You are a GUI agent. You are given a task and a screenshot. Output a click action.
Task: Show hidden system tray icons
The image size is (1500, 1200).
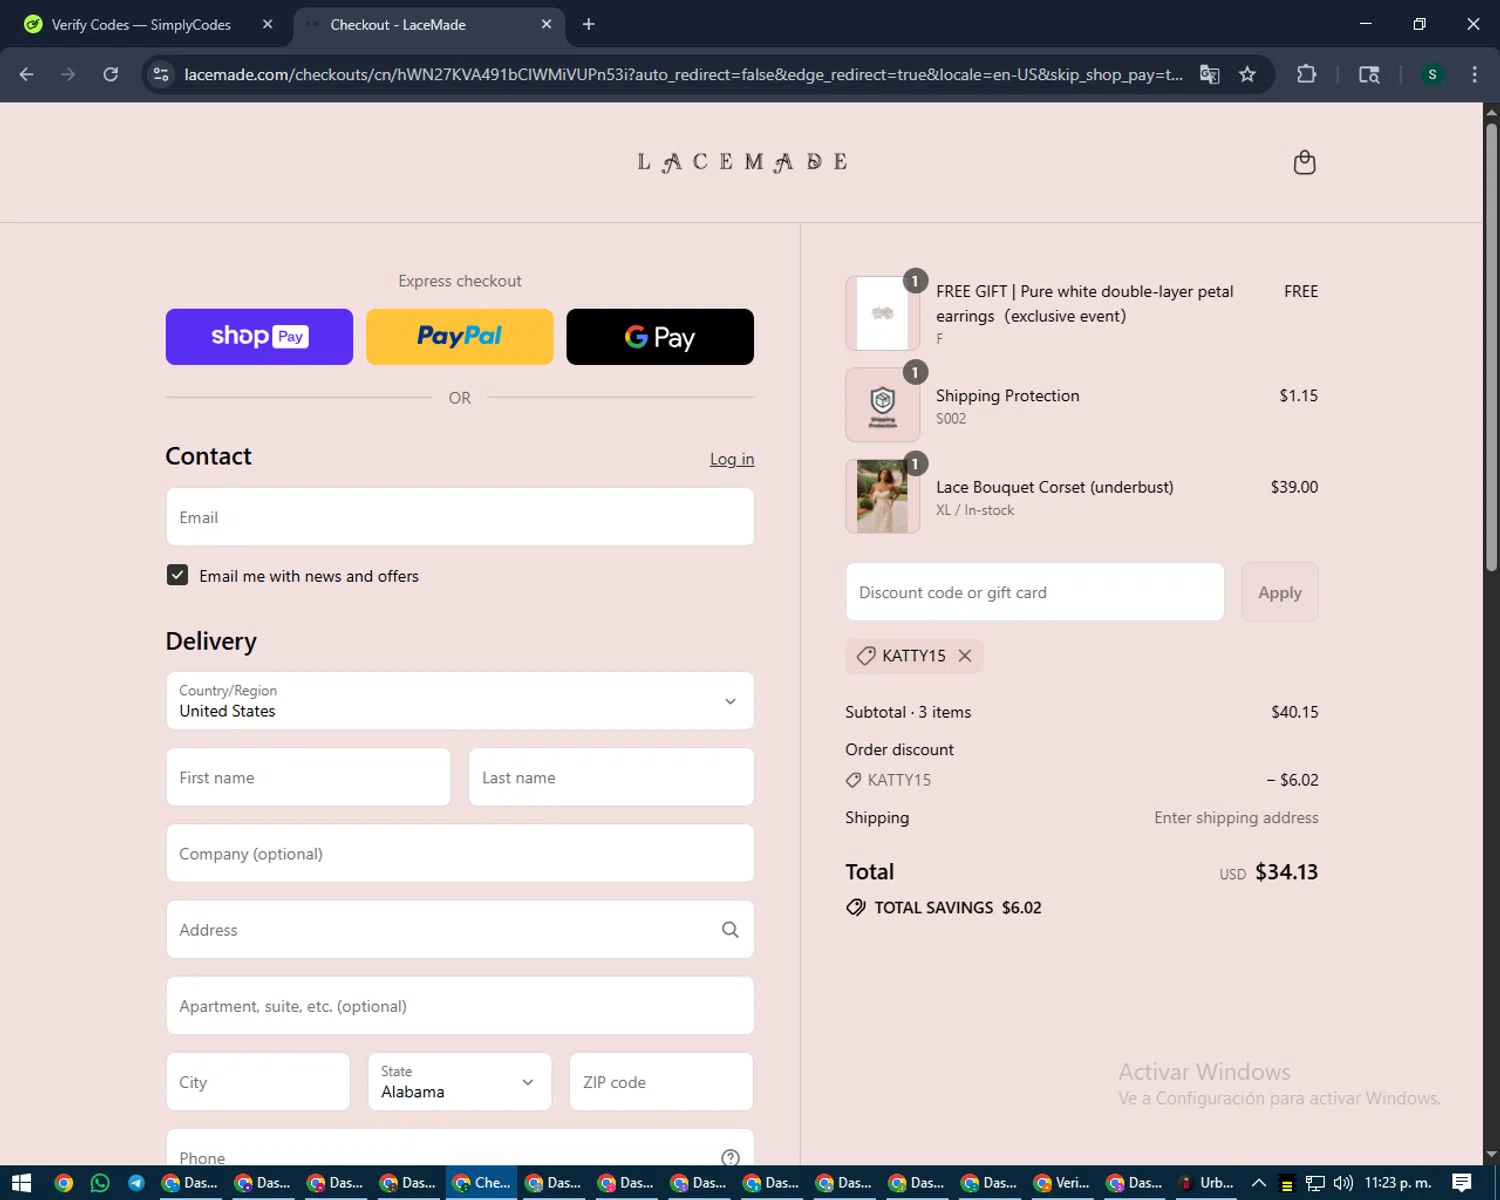pyautogui.click(x=1259, y=1183)
